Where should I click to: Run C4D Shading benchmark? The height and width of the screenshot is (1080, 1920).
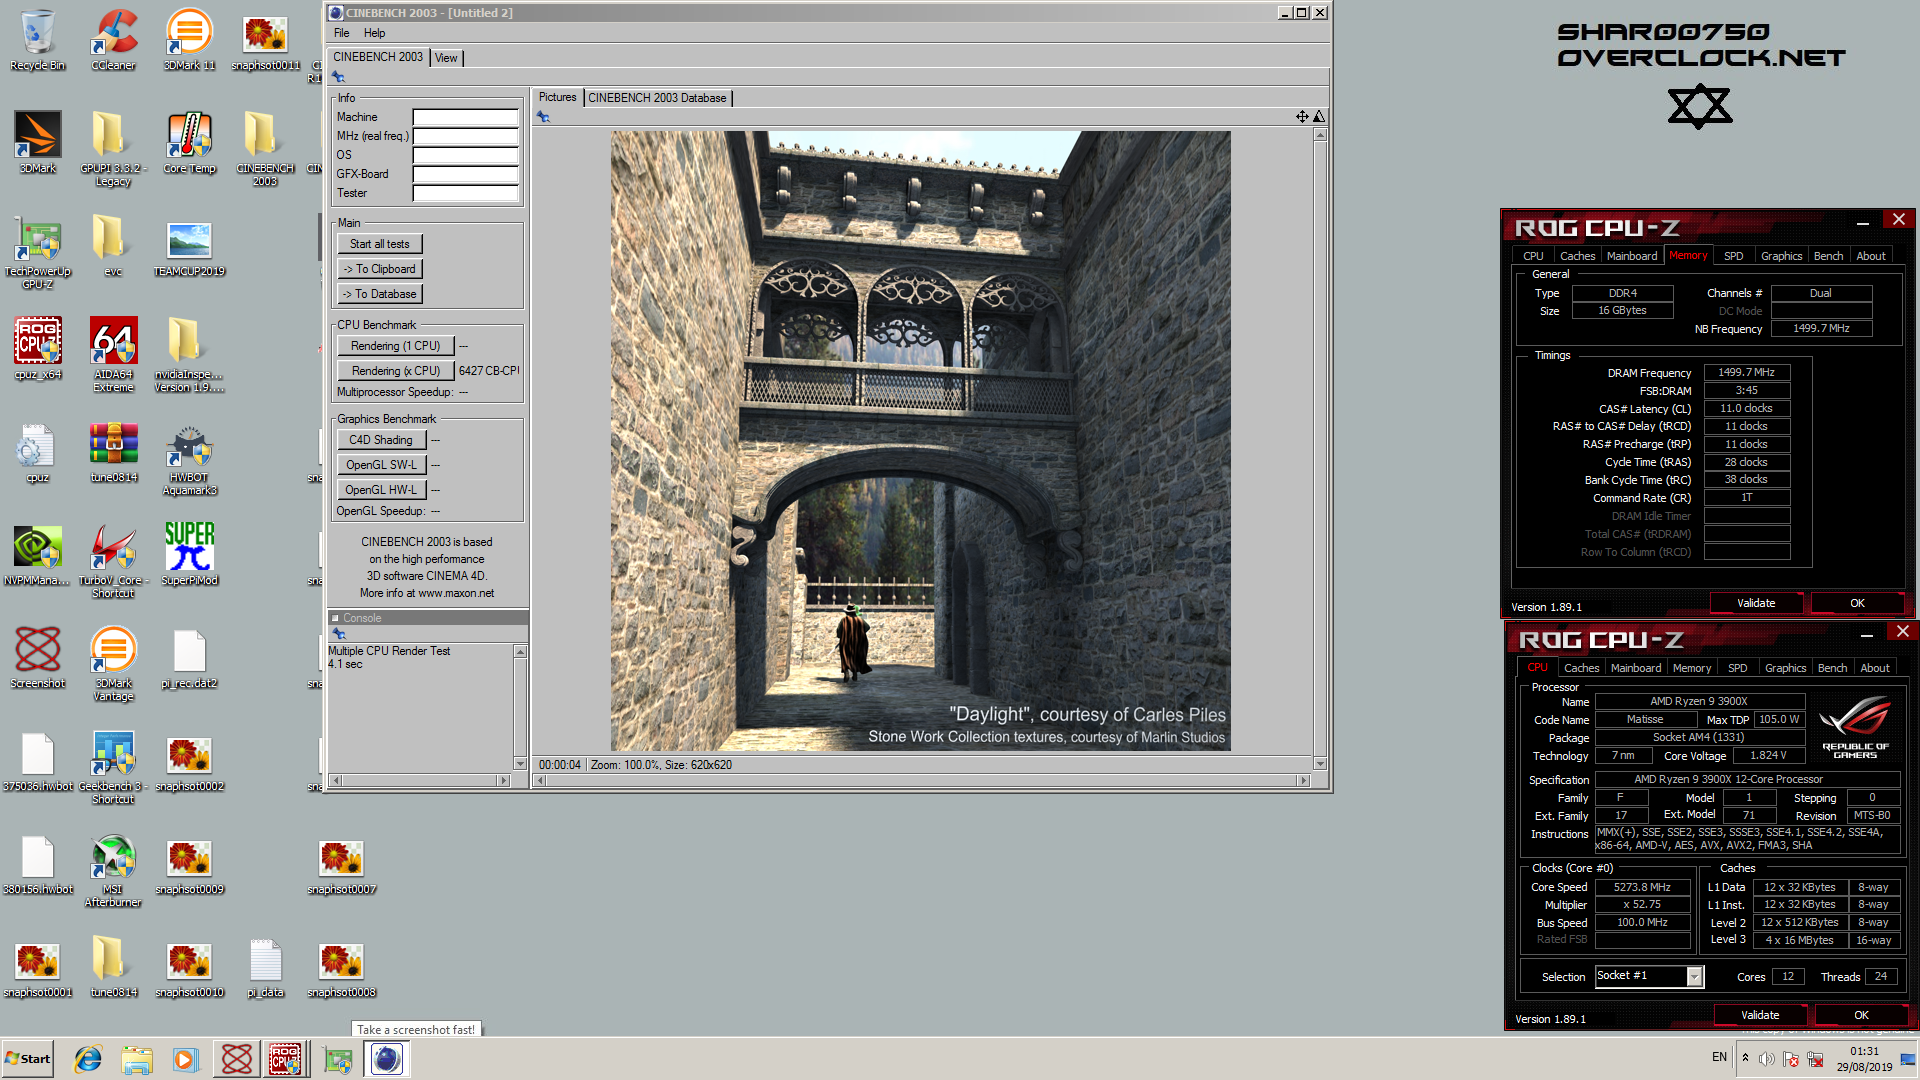coord(381,440)
